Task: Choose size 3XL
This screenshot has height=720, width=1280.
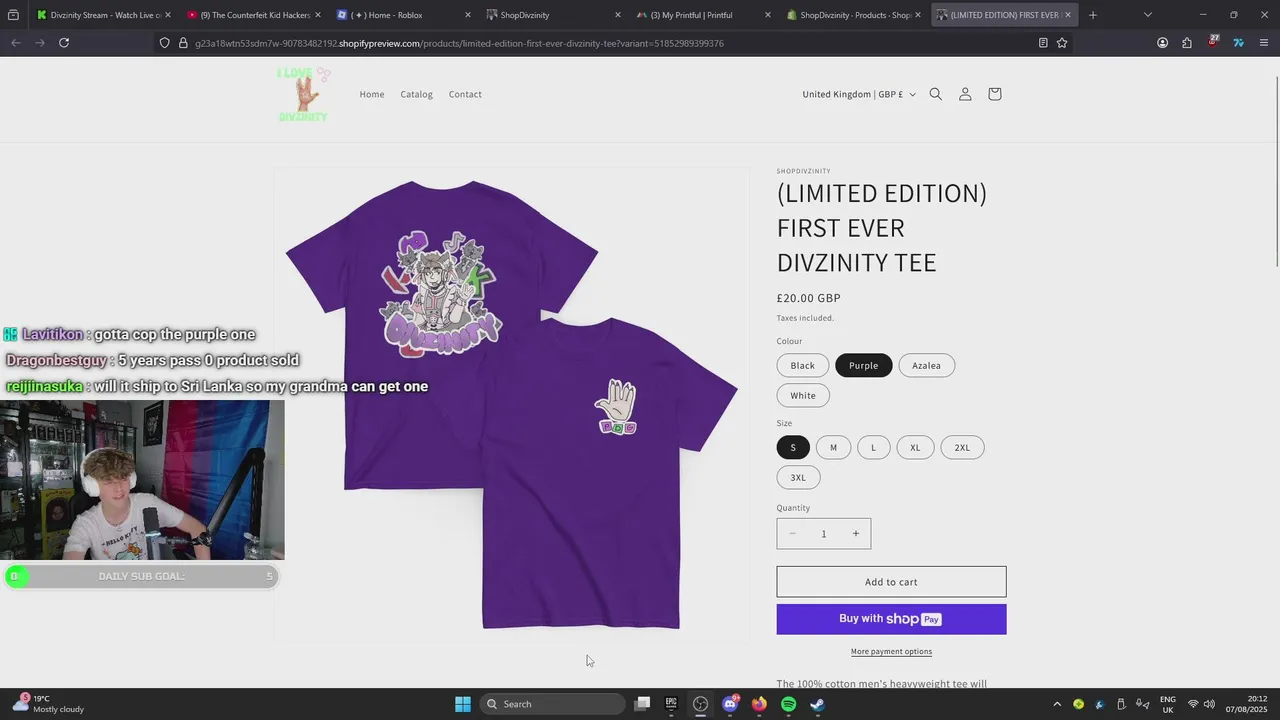Action: (x=798, y=478)
